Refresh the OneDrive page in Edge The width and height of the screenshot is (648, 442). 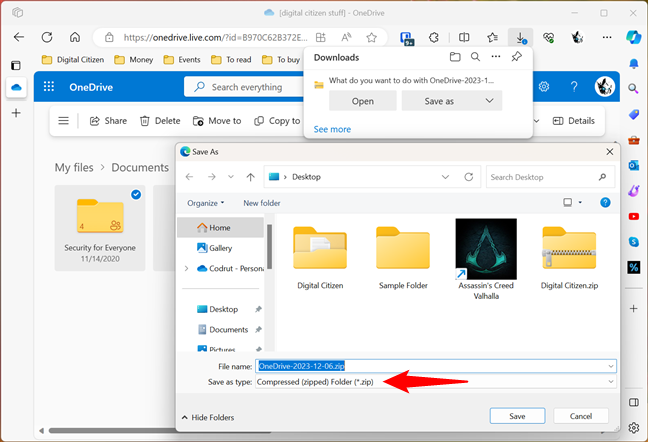point(47,37)
